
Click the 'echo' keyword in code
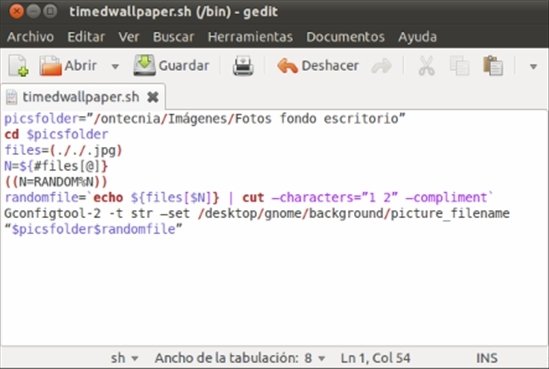[108, 198]
